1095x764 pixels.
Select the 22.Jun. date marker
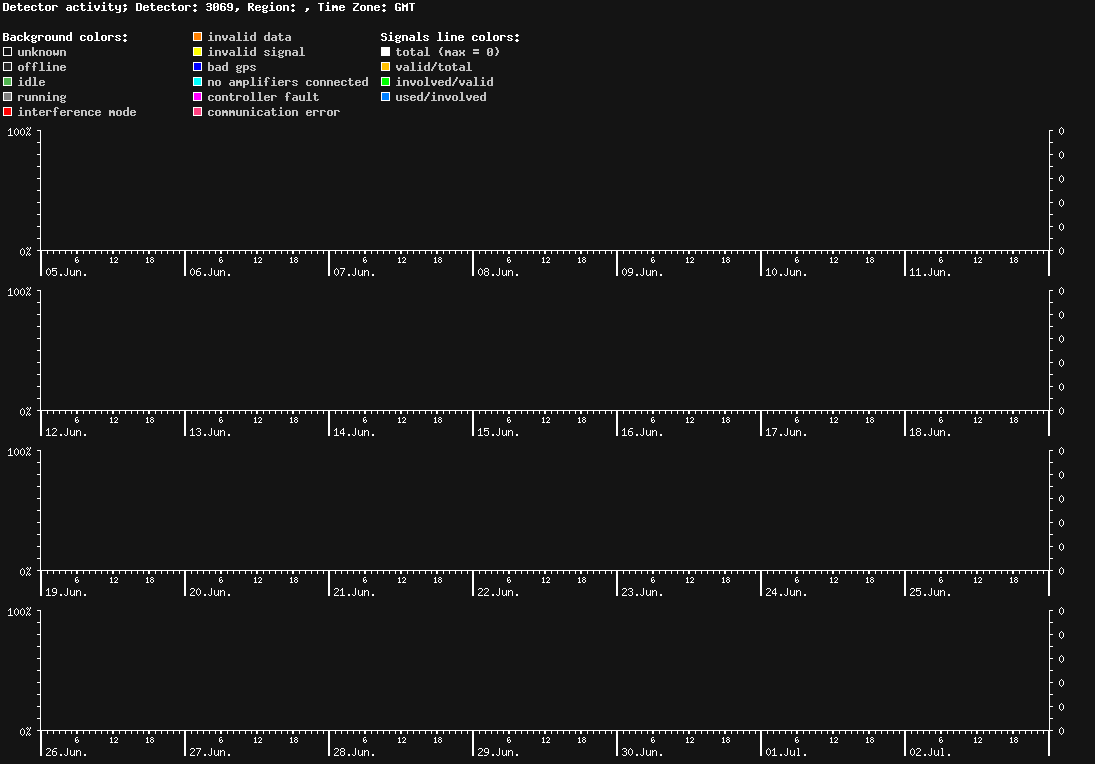(x=499, y=592)
